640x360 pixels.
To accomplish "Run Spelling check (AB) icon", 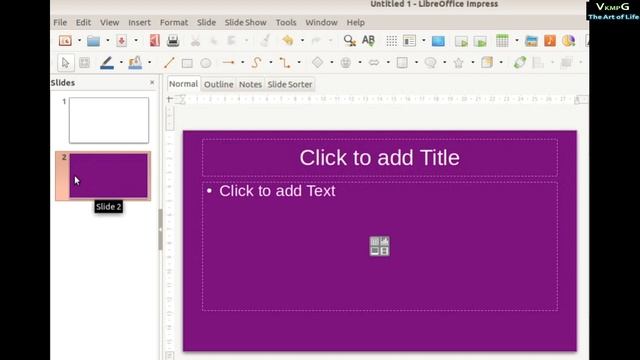I will click(x=368, y=40).
